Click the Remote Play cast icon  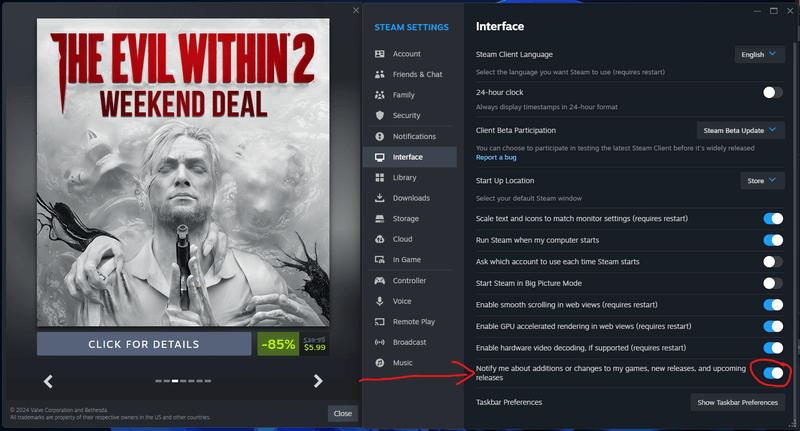(380, 322)
